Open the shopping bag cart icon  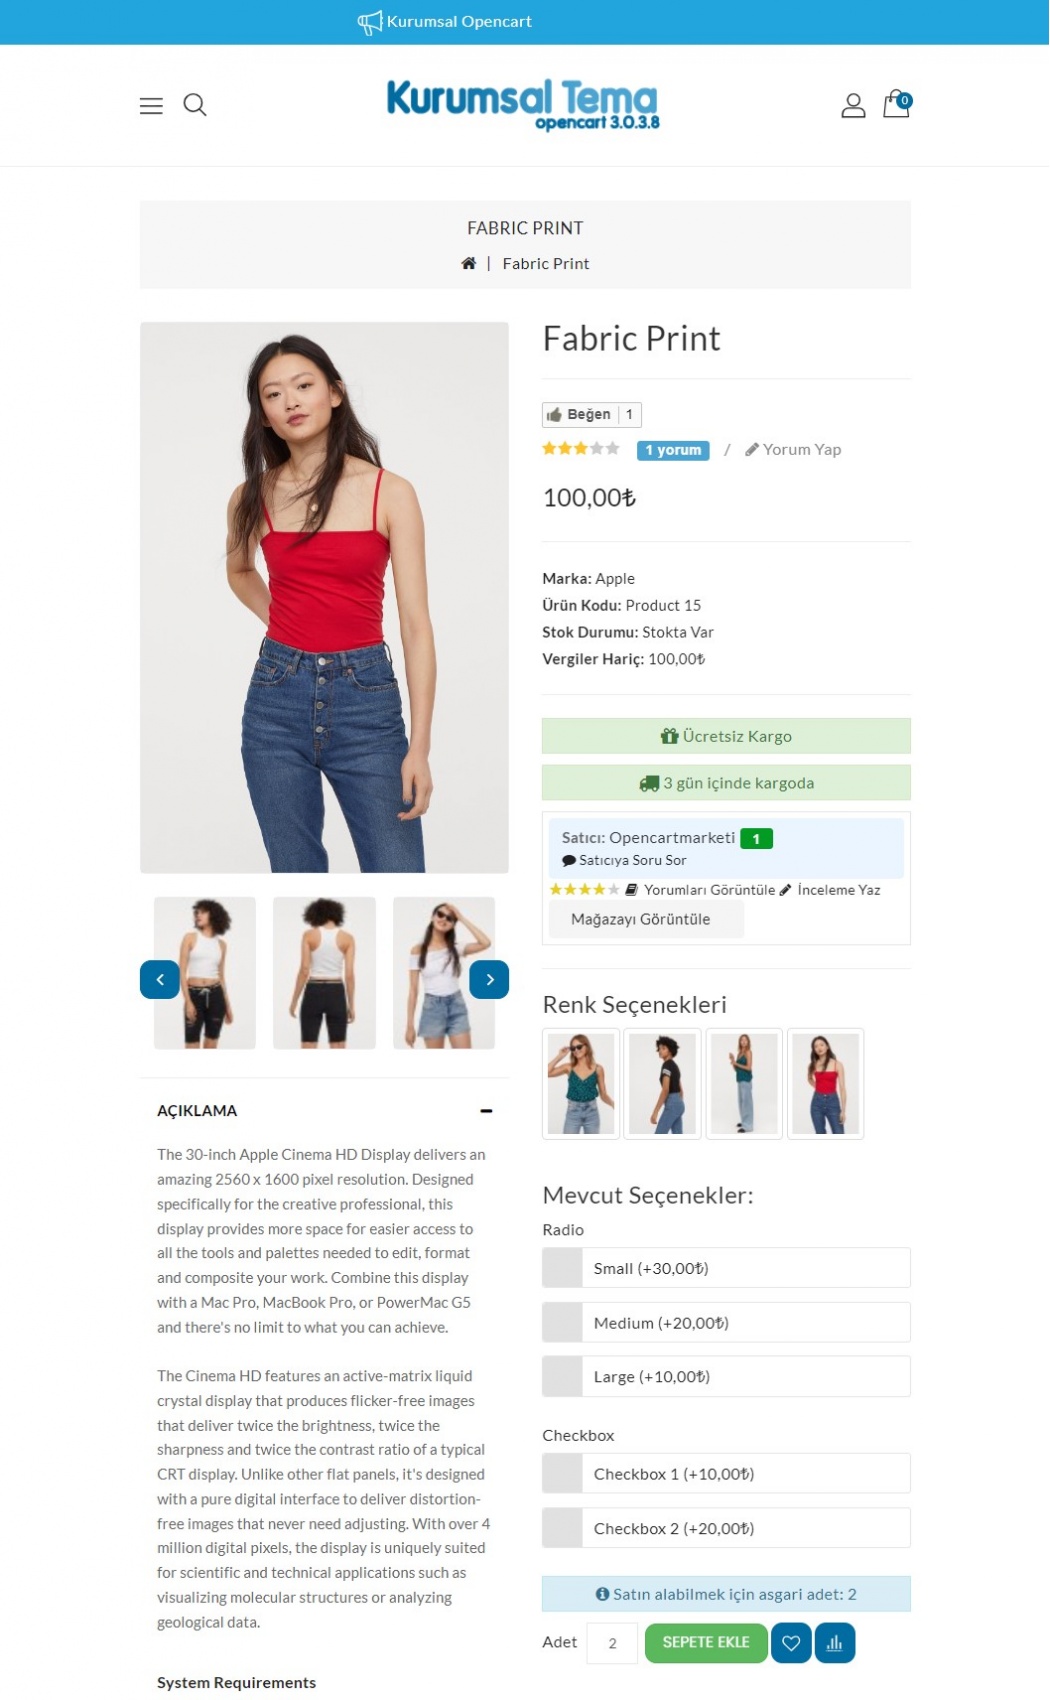[897, 104]
